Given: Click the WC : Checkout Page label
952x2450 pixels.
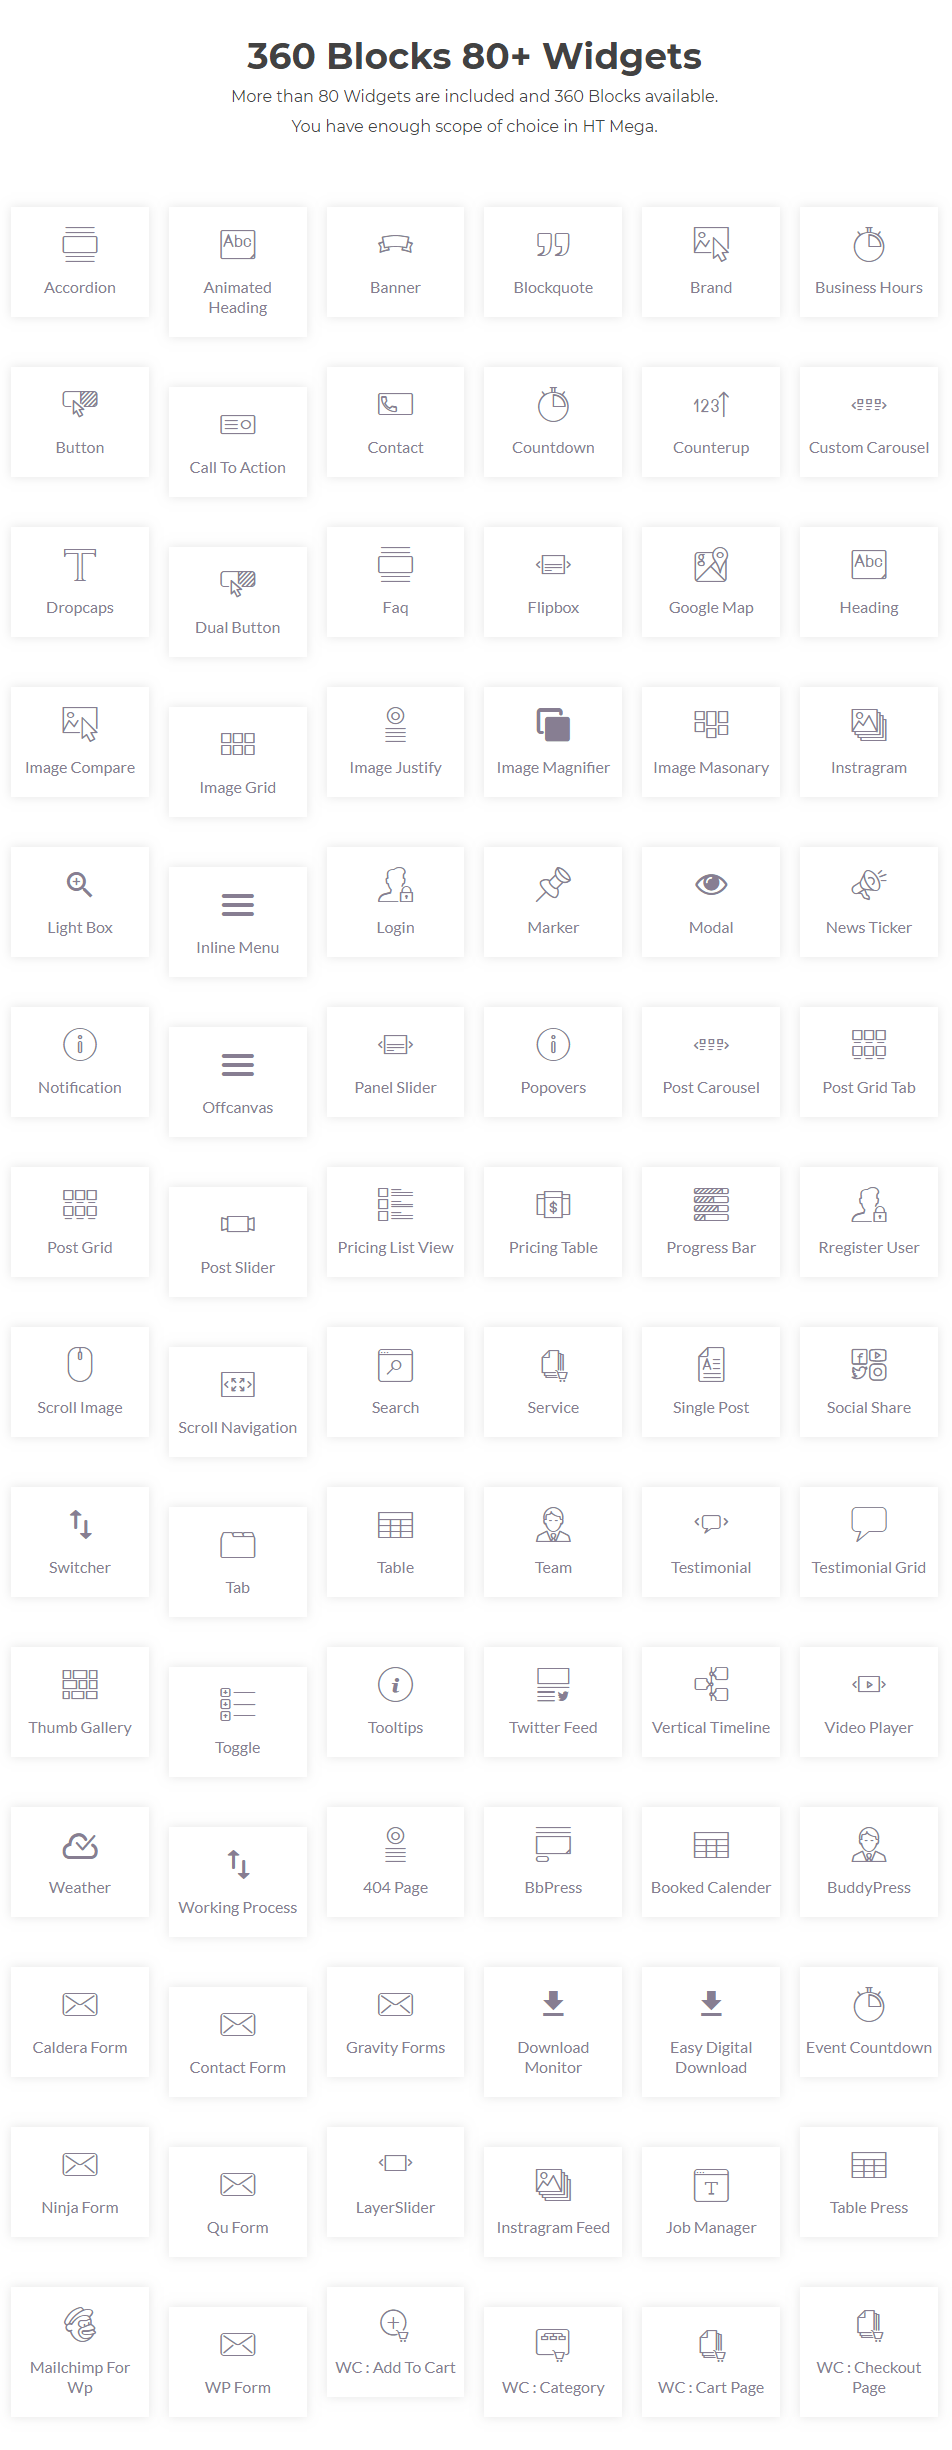Looking at the screenshot, I should pyautogui.click(x=869, y=2377).
